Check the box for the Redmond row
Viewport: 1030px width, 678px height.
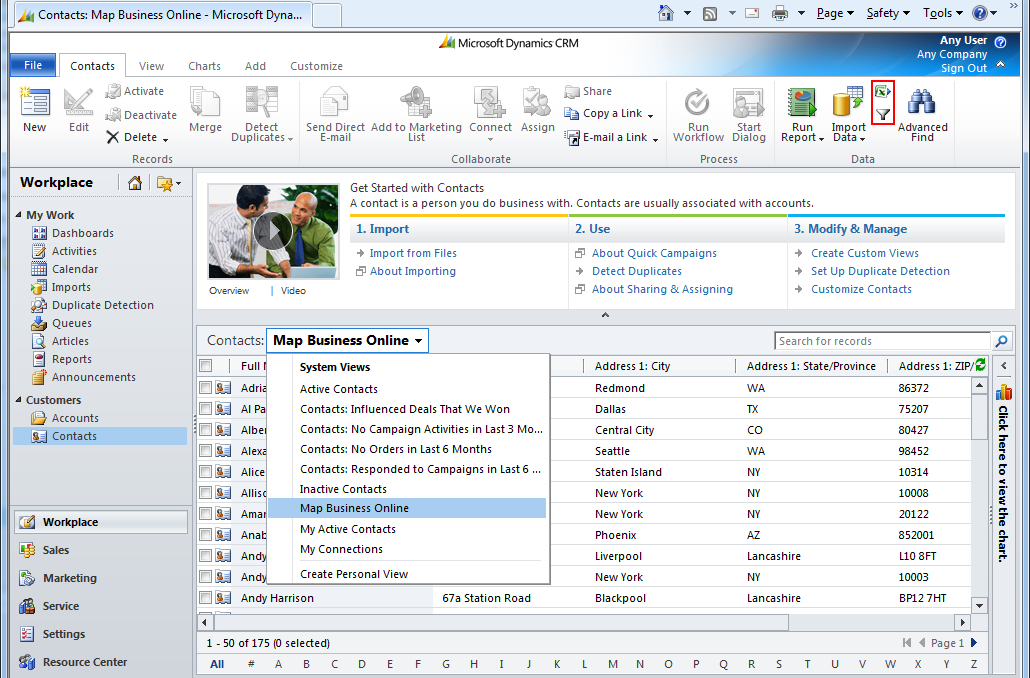[206, 388]
